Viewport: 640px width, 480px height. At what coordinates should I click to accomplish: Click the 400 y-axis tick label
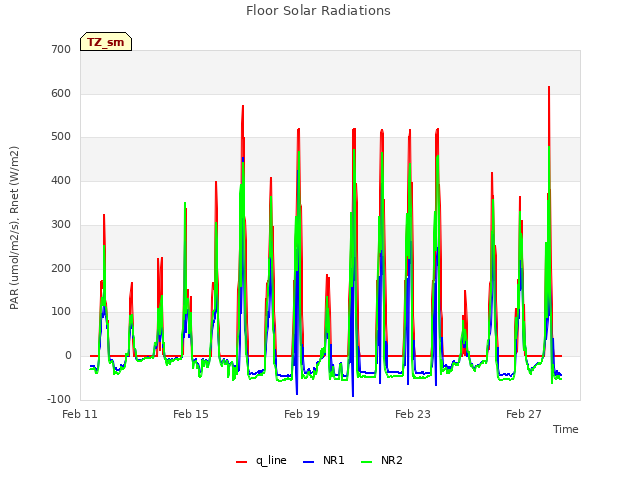(61, 180)
